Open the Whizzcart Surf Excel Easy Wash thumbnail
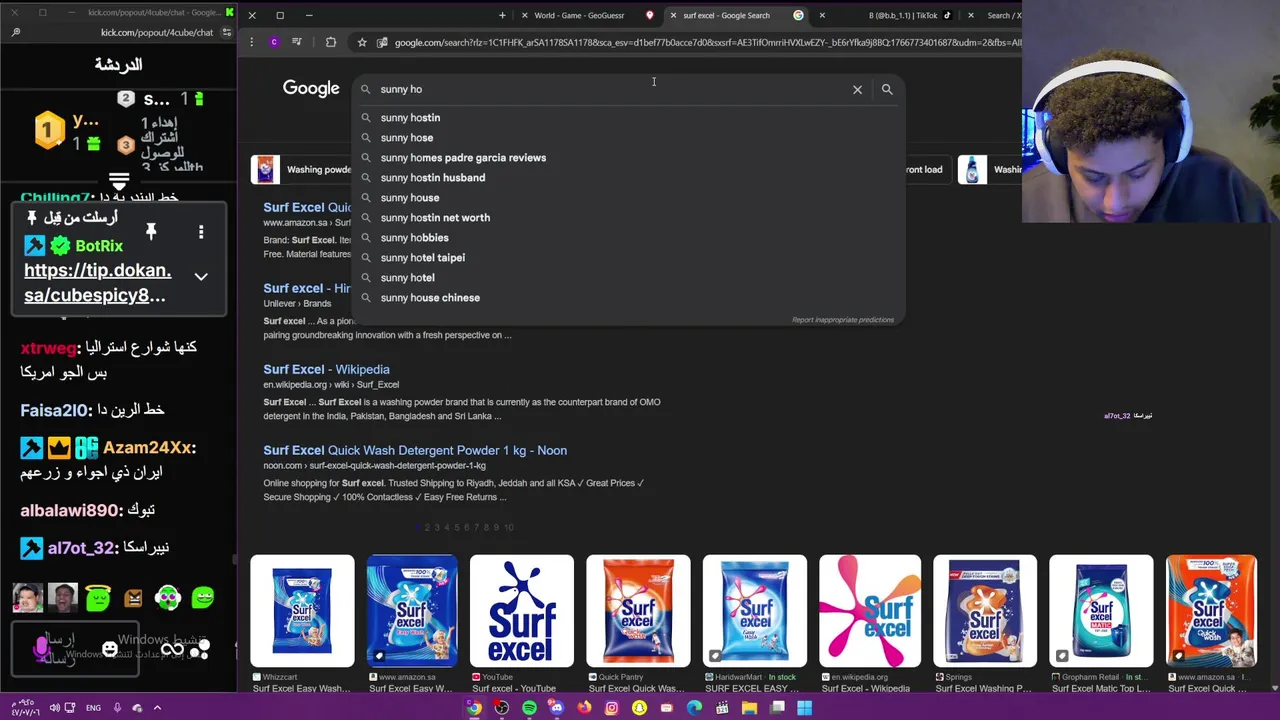This screenshot has width=1280, height=720. point(302,611)
